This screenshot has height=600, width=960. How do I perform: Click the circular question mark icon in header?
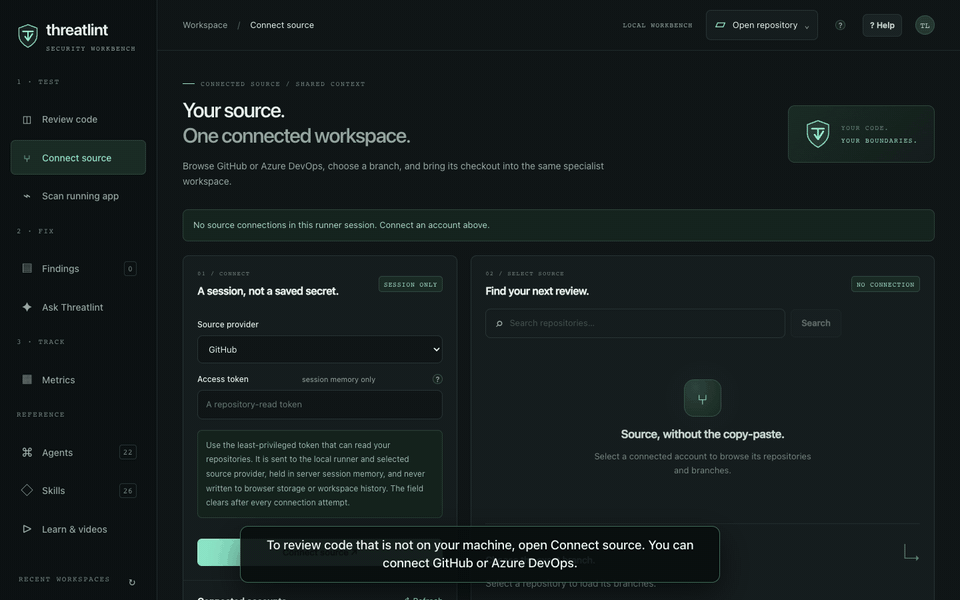coord(840,25)
